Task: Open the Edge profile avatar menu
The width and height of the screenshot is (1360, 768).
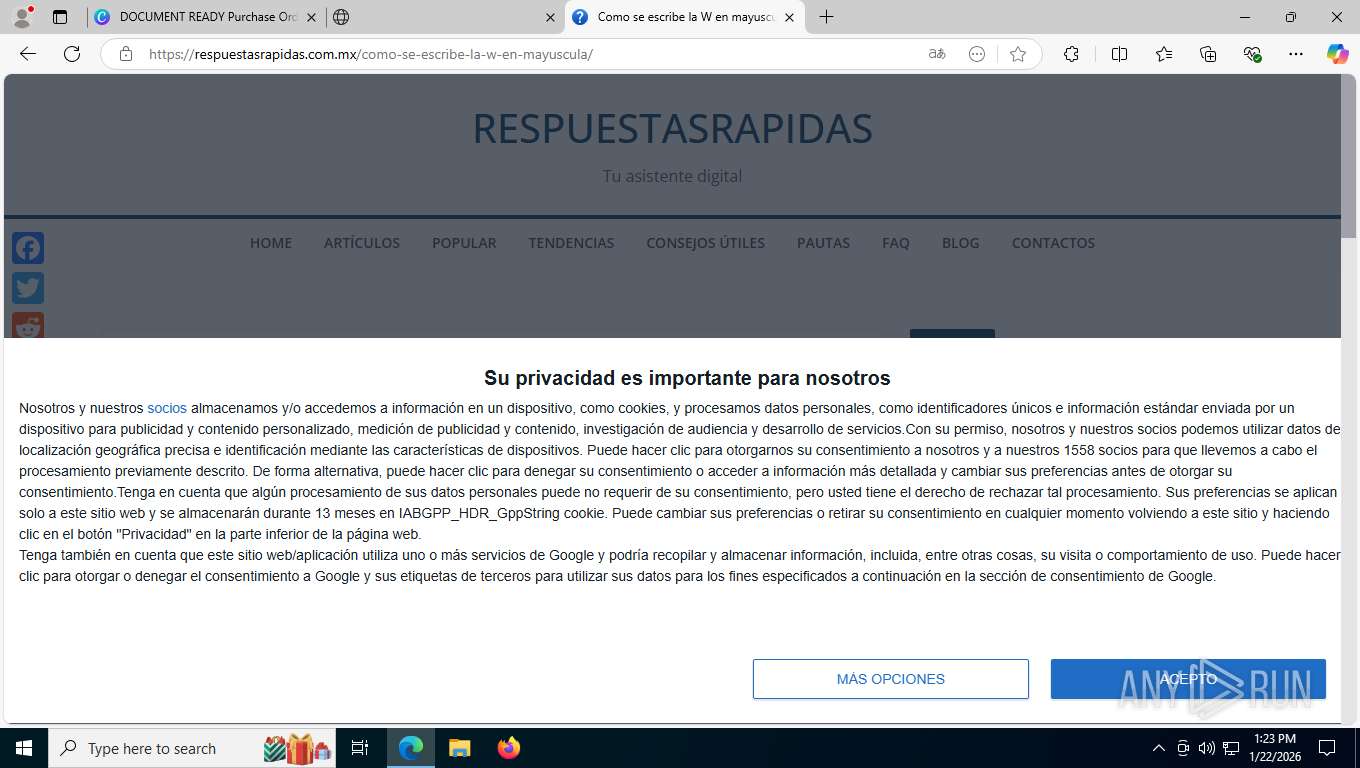Action: coord(22,17)
